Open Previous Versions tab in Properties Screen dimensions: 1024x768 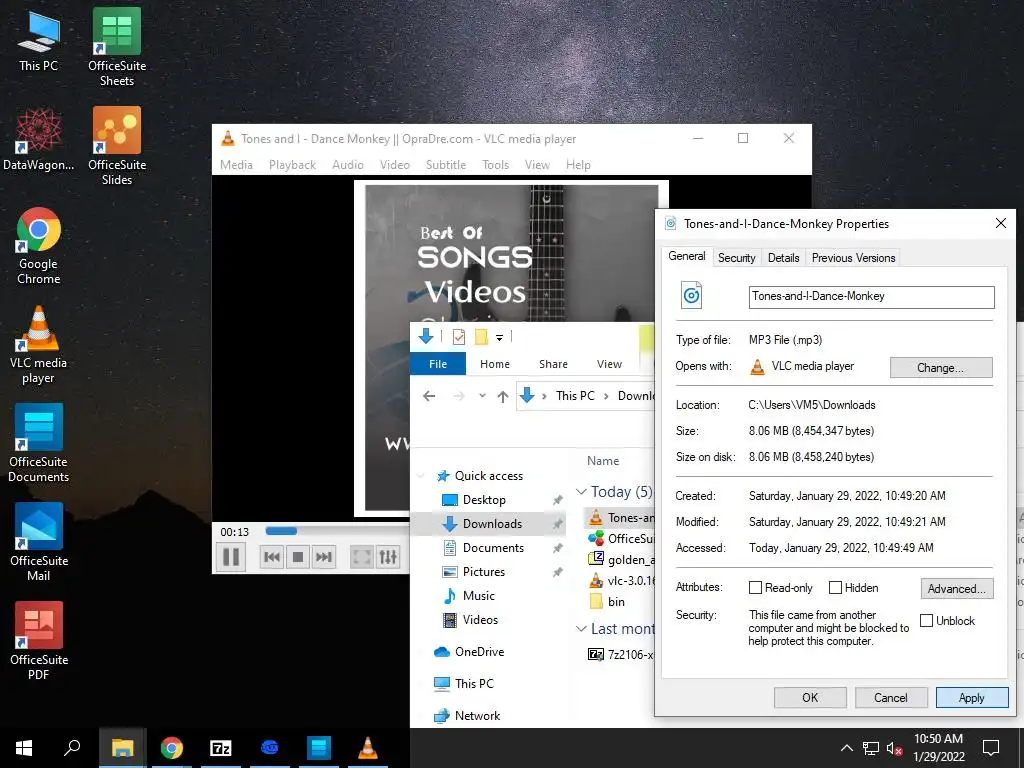click(853, 258)
